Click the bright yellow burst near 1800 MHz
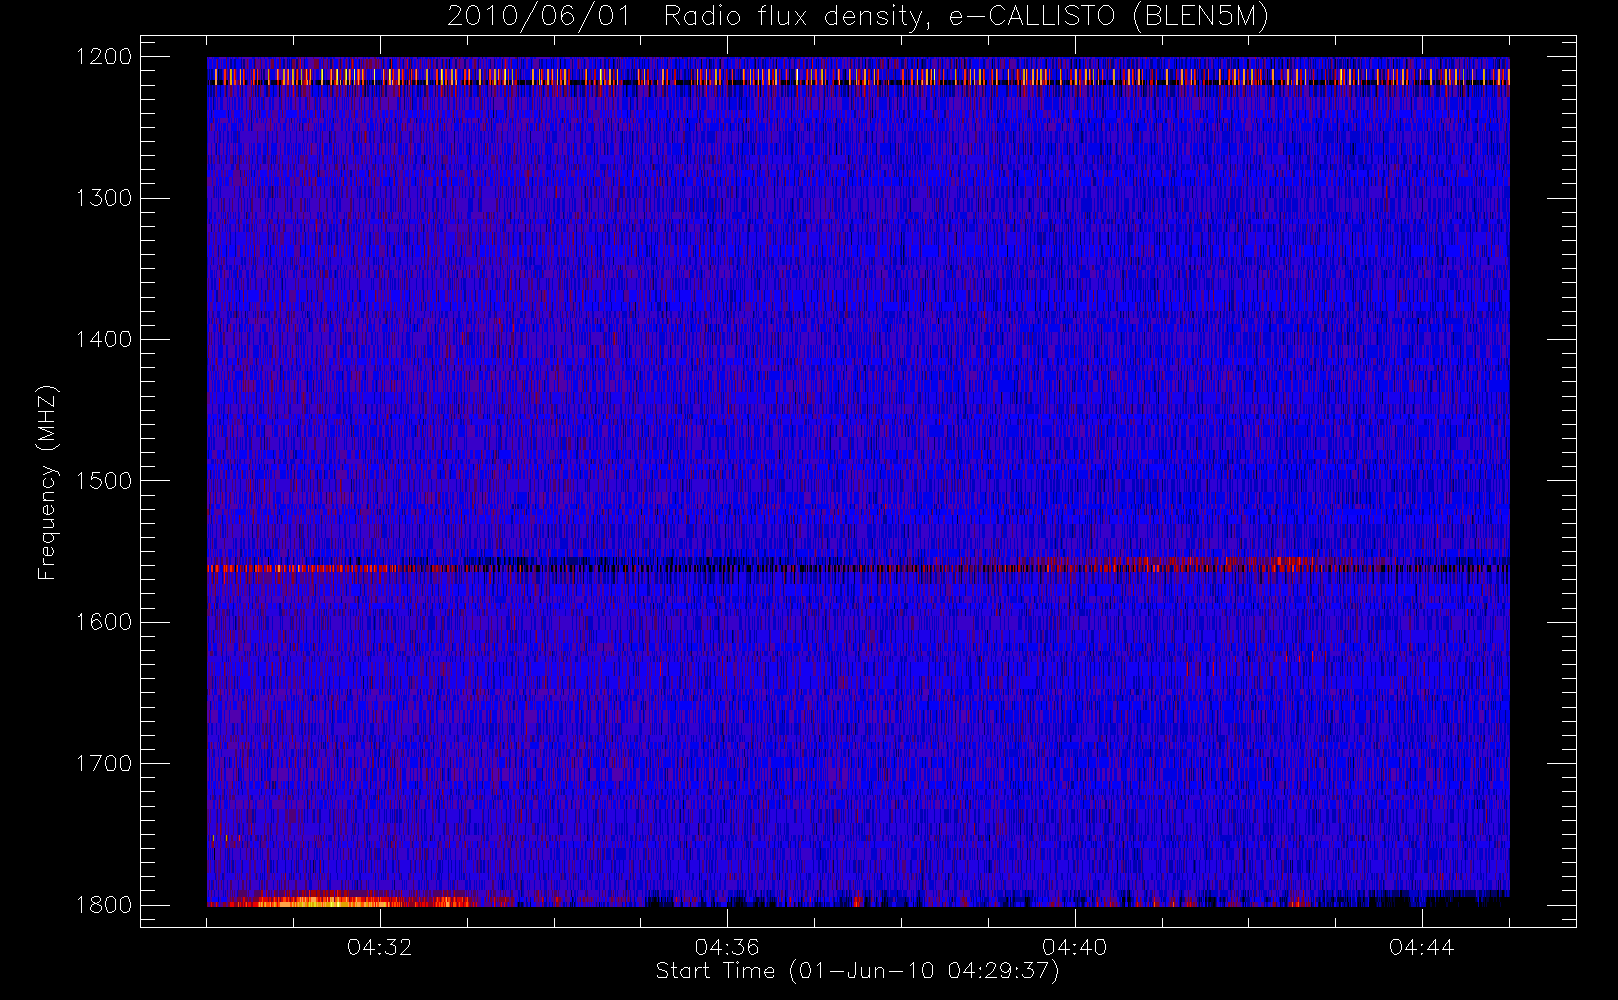Screen dimensions: 1618x1000 pos(330,901)
